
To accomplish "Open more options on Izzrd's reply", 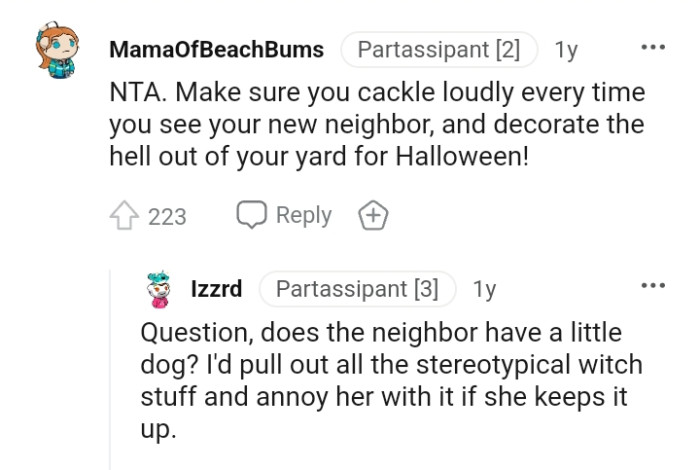I will pyautogui.click(x=653, y=287).
